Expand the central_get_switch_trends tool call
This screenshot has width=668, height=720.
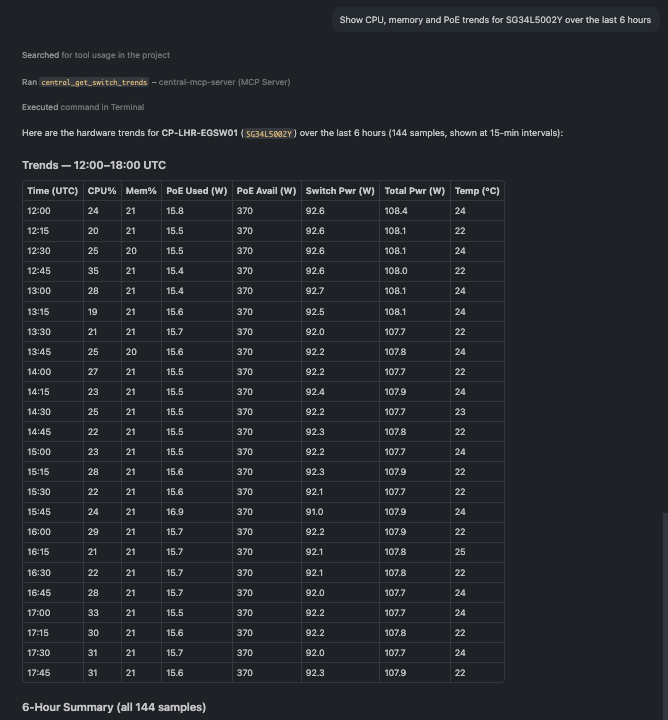tap(156, 82)
